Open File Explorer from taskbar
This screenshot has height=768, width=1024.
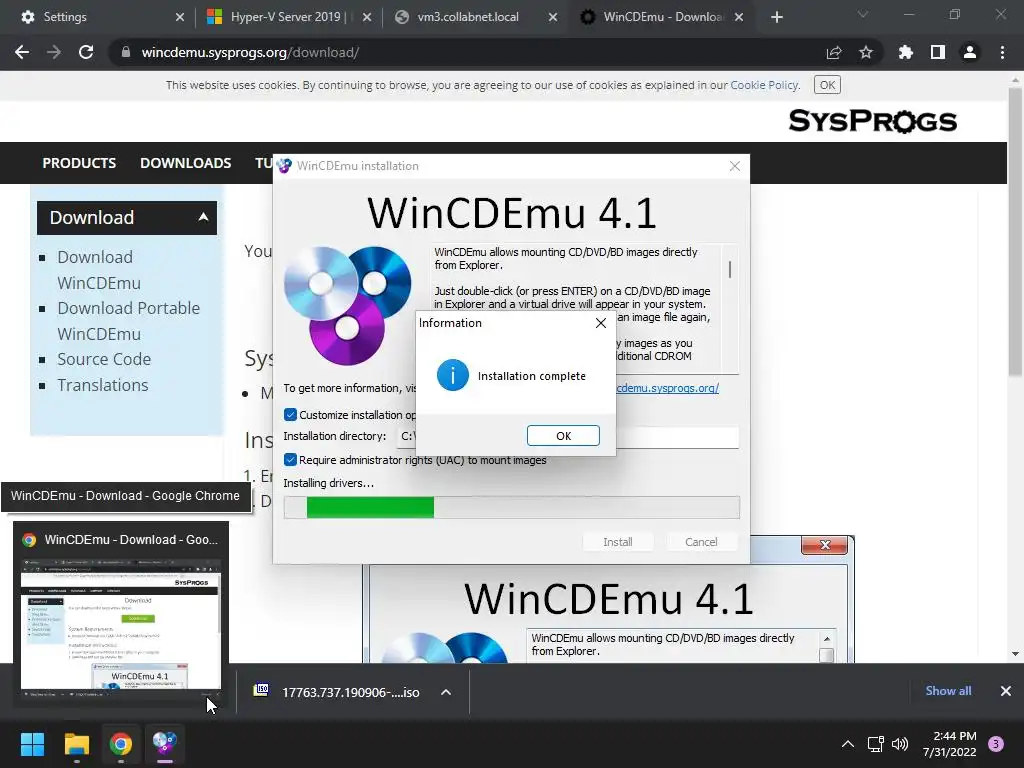coord(76,744)
